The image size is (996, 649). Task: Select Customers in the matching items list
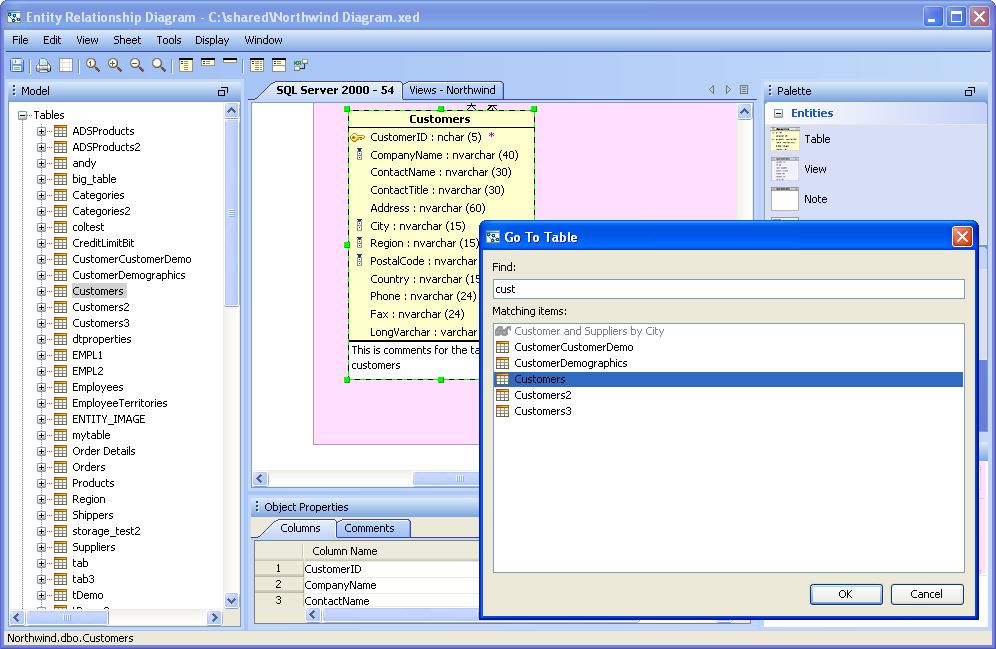pos(729,379)
